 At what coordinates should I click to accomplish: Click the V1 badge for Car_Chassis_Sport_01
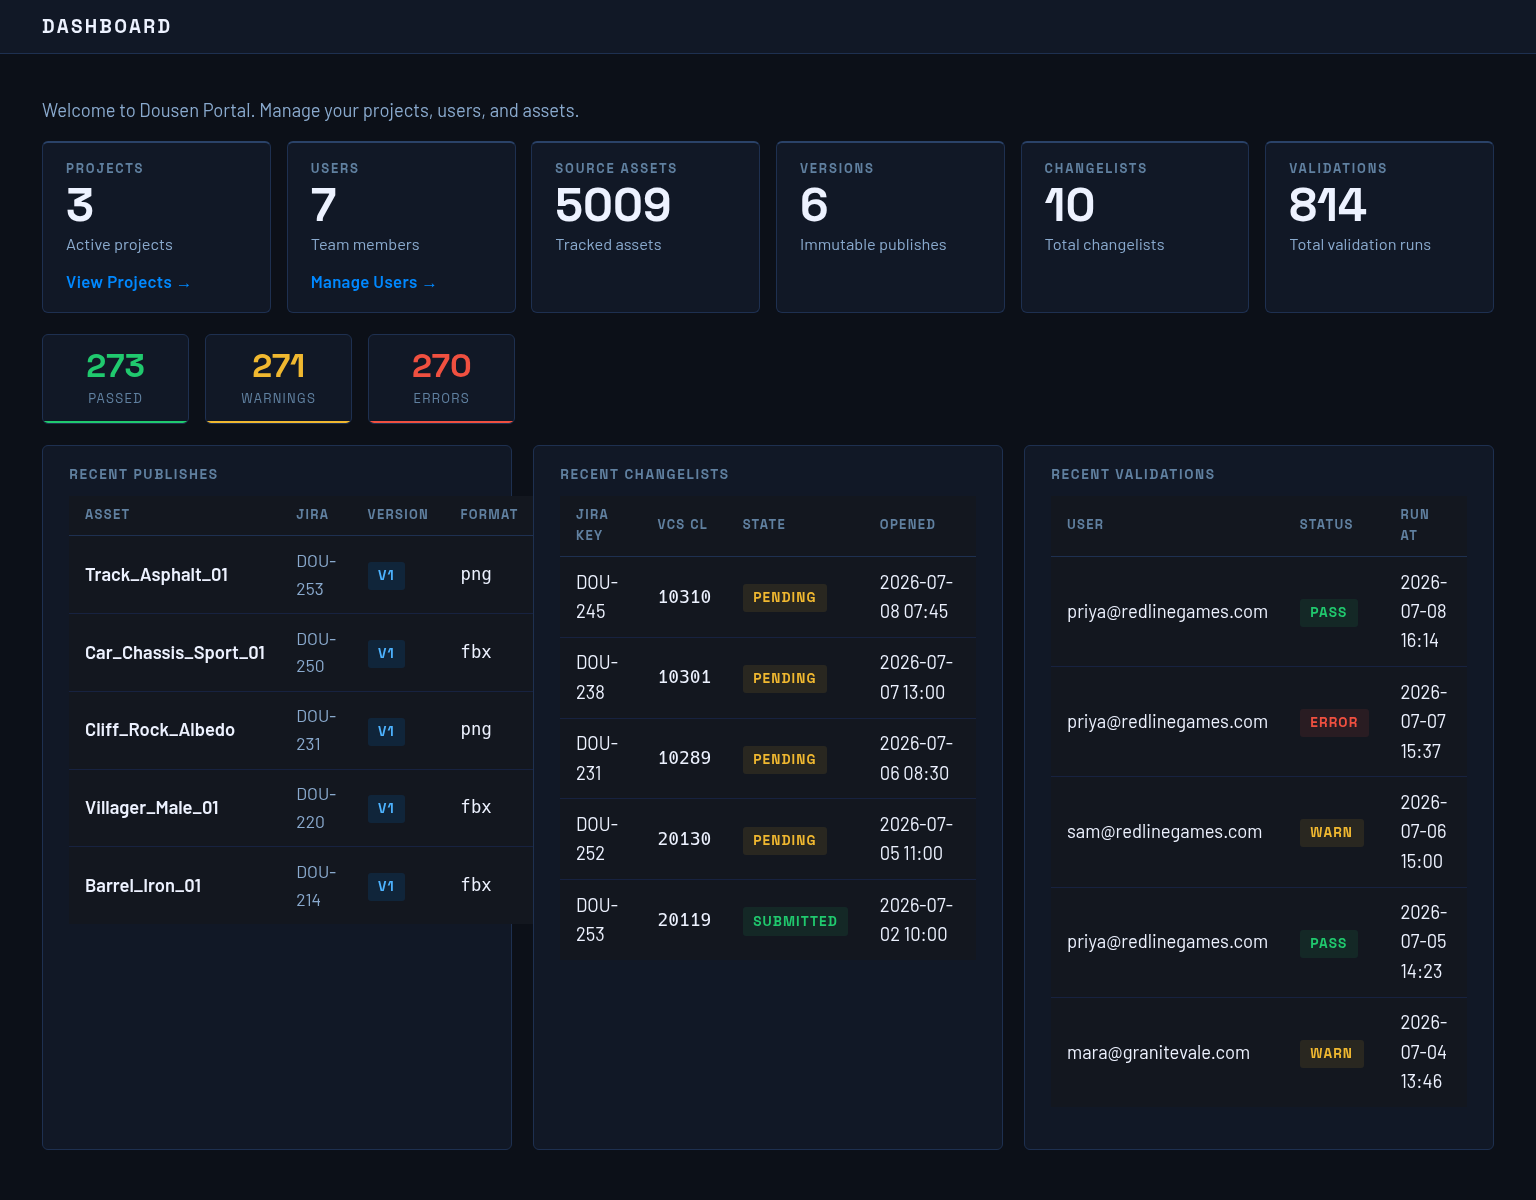click(x=386, y=654)
